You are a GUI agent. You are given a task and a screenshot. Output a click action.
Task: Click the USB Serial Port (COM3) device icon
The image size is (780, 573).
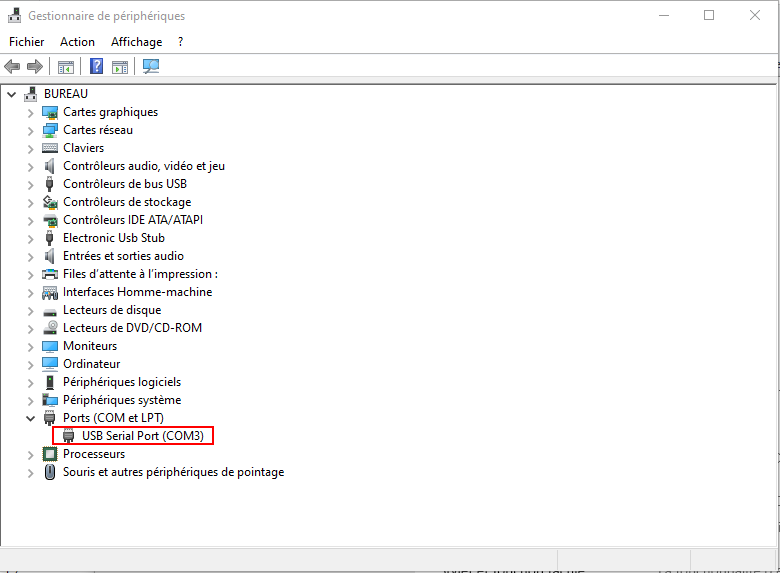[69, 436]
